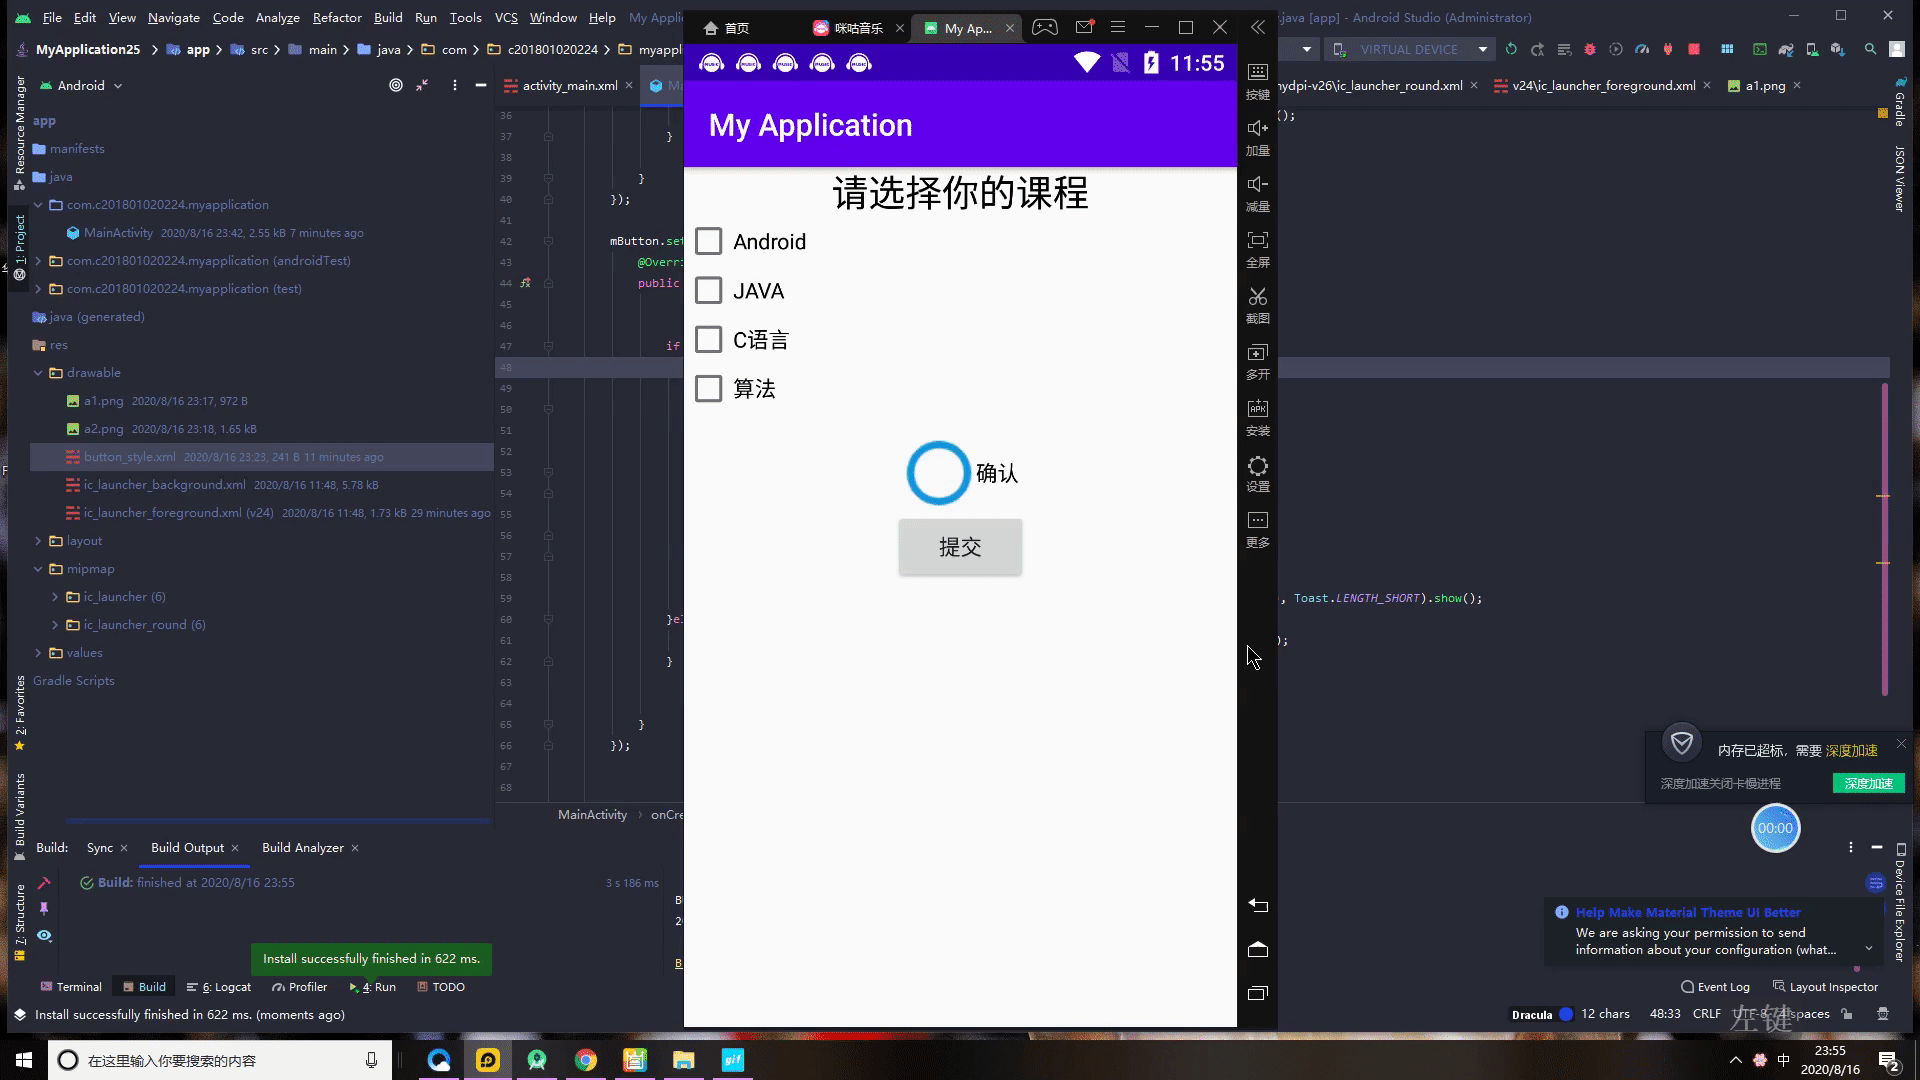Enable the 算法 checkbox option
The width and height of the screenshot is (1920, 1080).
[708, 388]
